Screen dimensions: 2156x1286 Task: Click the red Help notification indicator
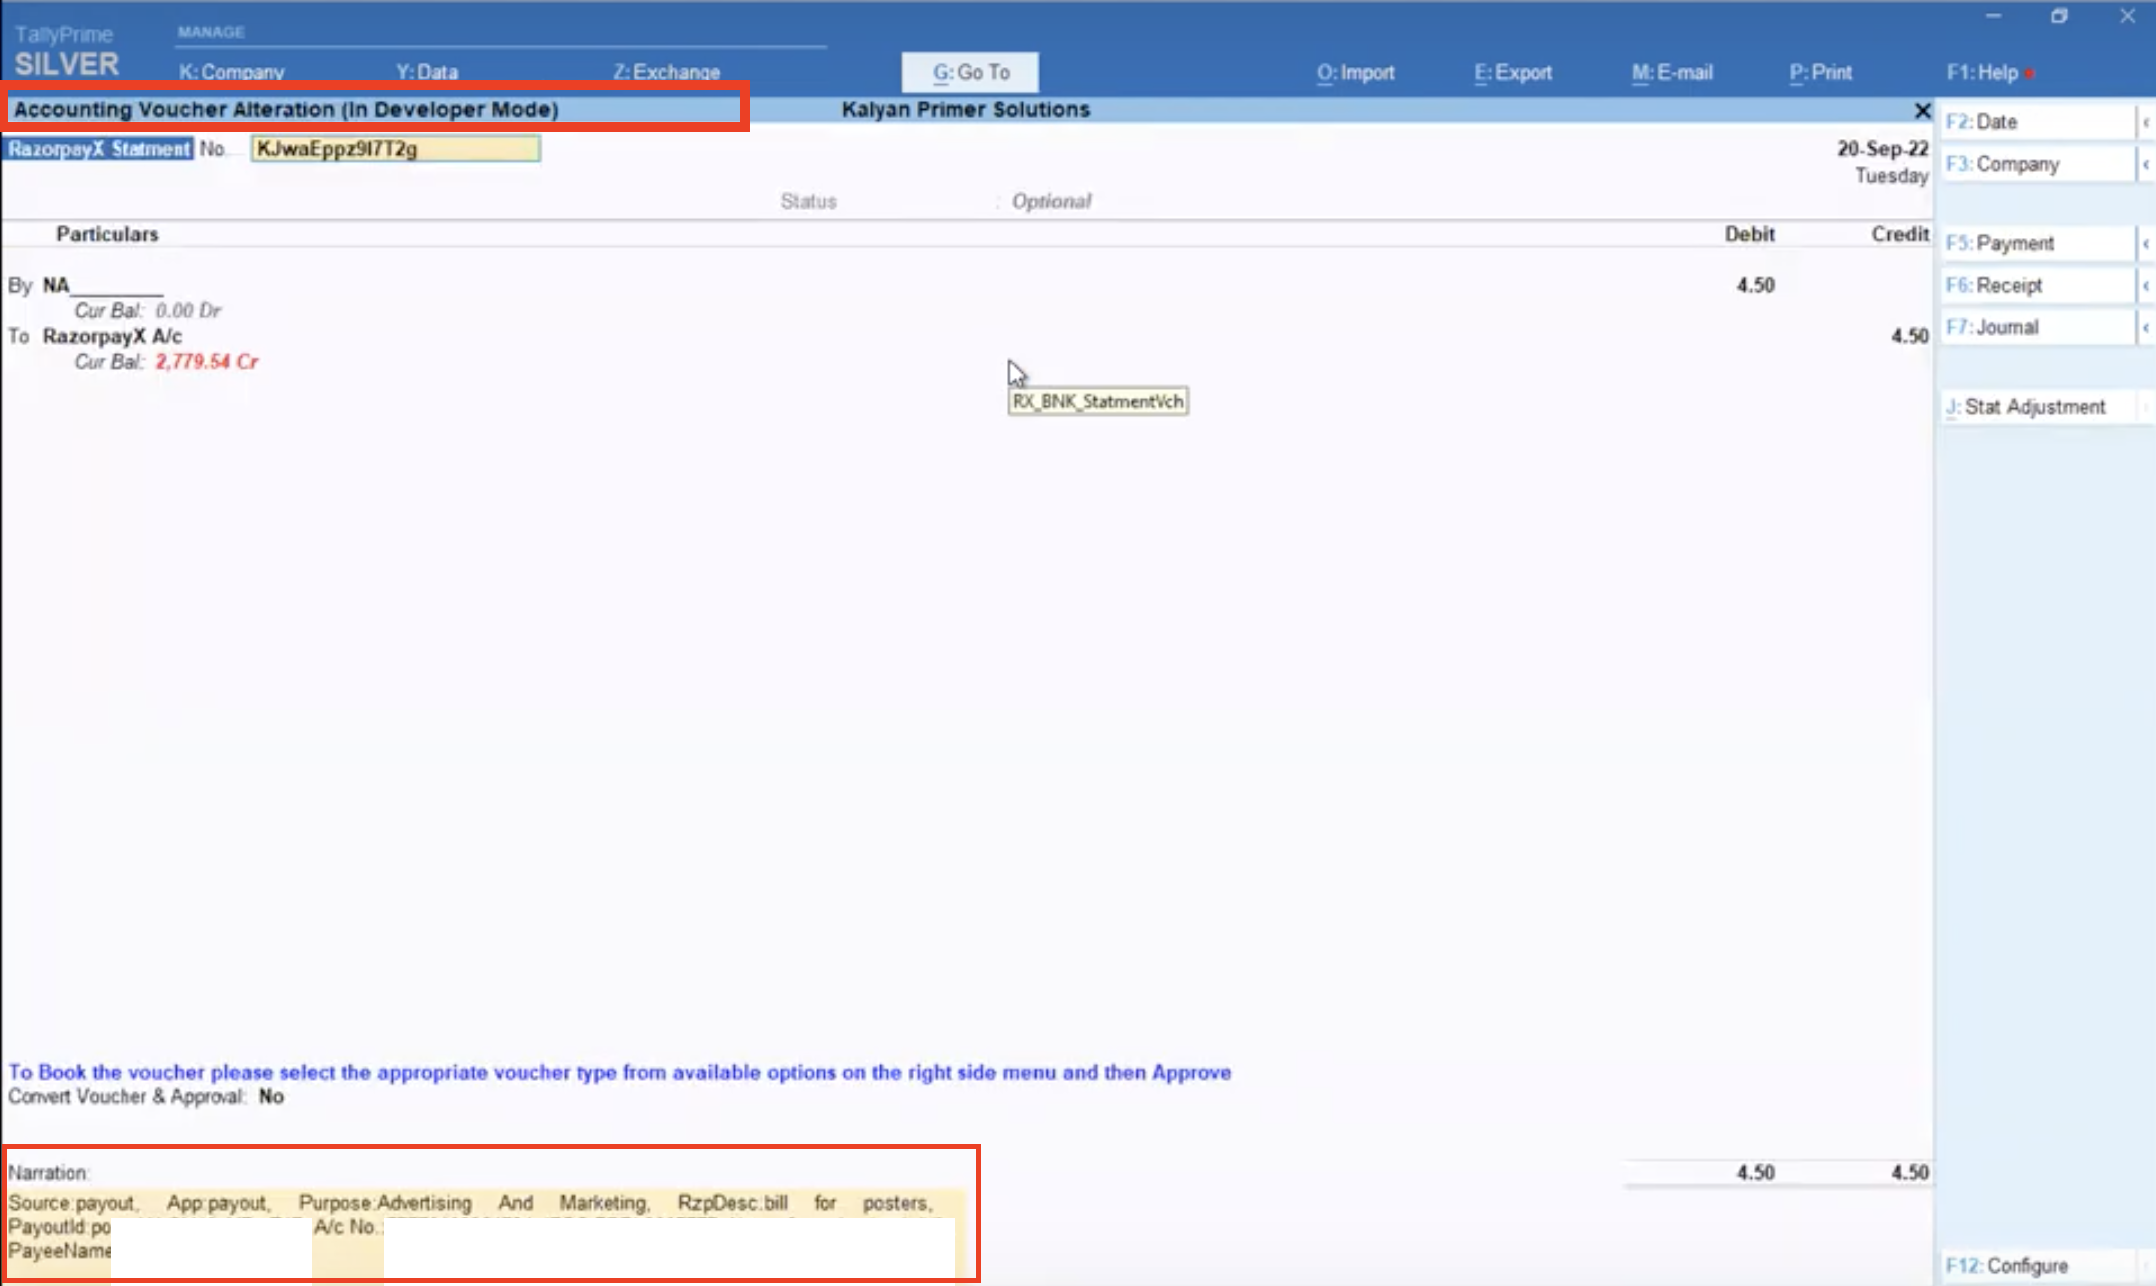tap(2030, 72)
